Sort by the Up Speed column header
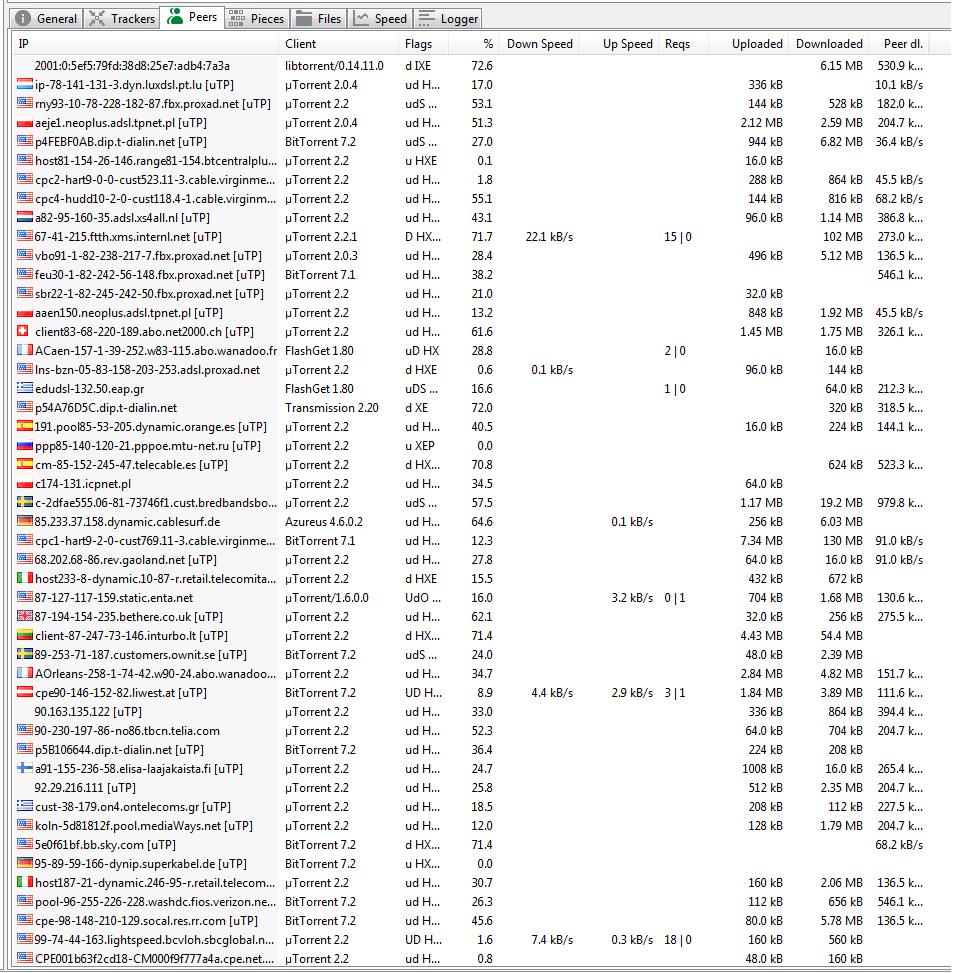The image size is (960, 973). pyautogui.click(x=619, y=43)
